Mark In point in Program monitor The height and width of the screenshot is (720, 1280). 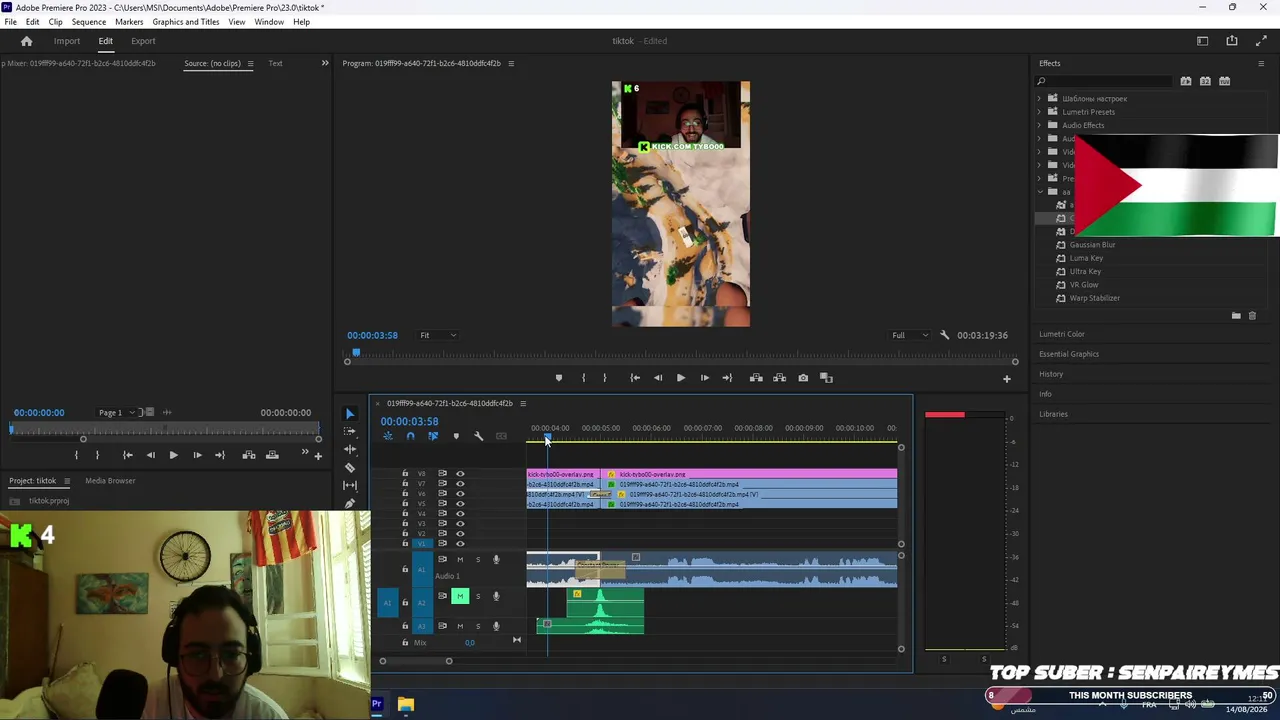[x=583, y=378]
